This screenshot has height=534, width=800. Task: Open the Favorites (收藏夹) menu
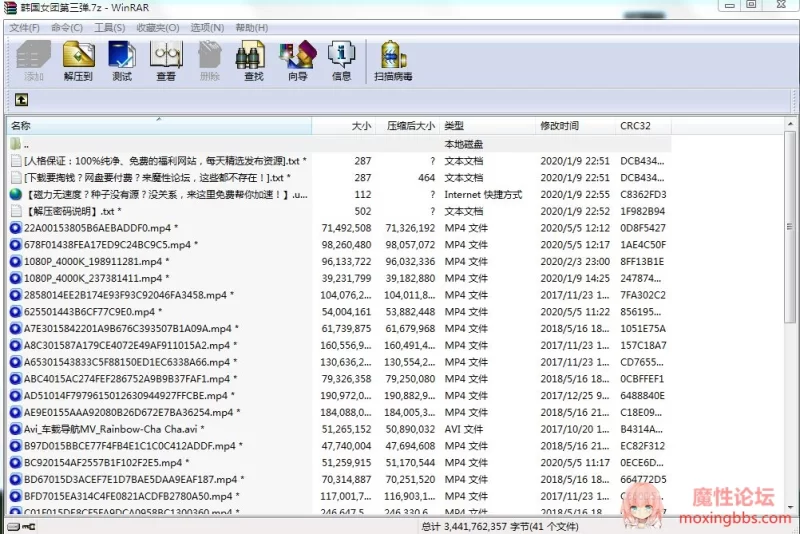(x=158, y=28)
